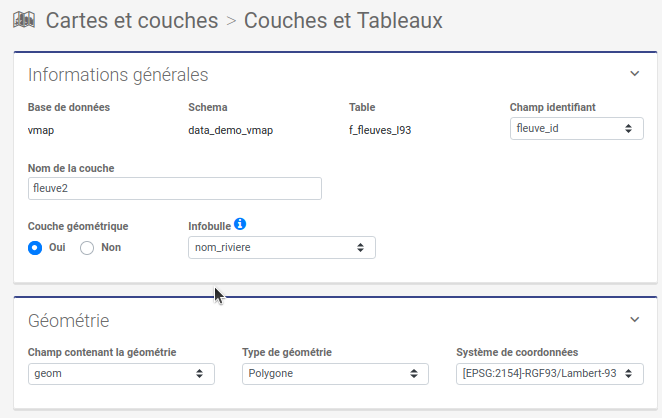Open the geometry field dropdown showing geom
The height and width of the screenshot is (418, 662).
click(121, 374)
